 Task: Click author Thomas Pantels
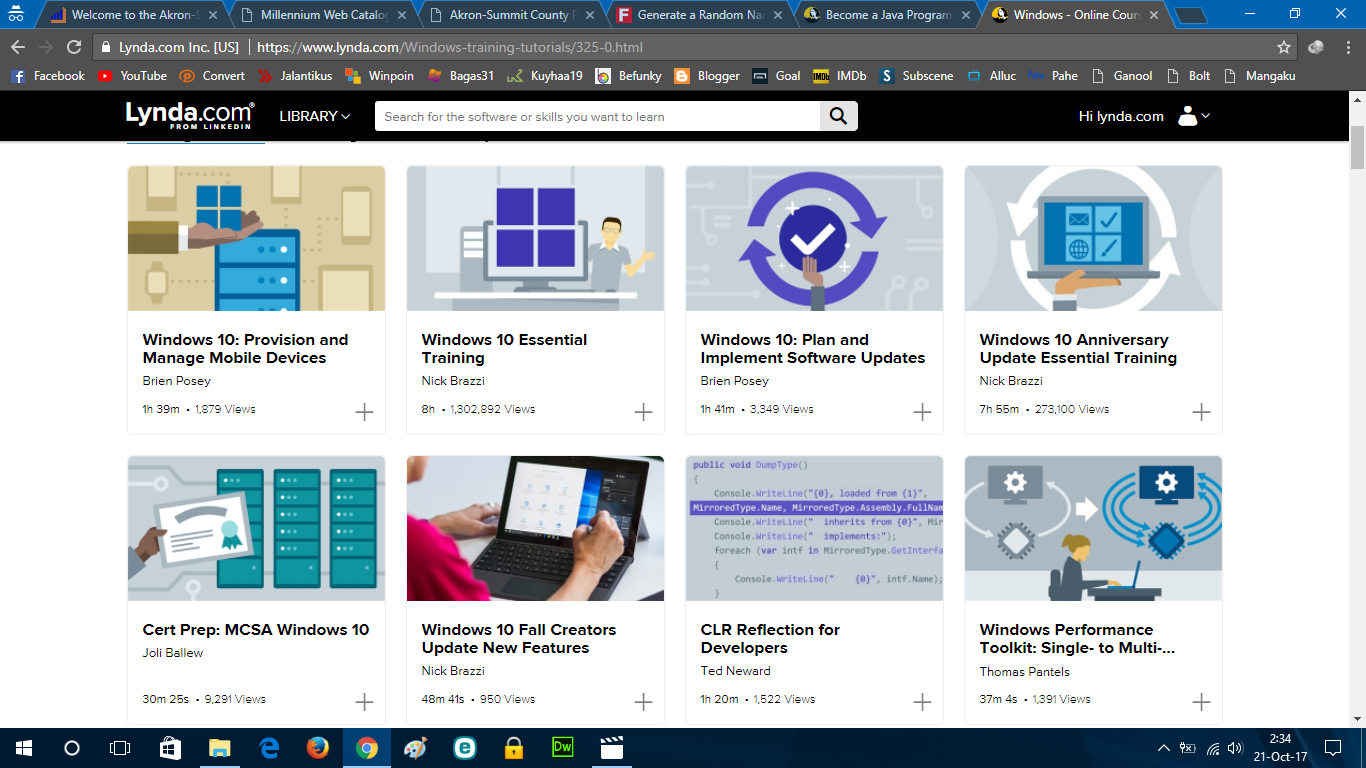click(x=1024, y=672)
